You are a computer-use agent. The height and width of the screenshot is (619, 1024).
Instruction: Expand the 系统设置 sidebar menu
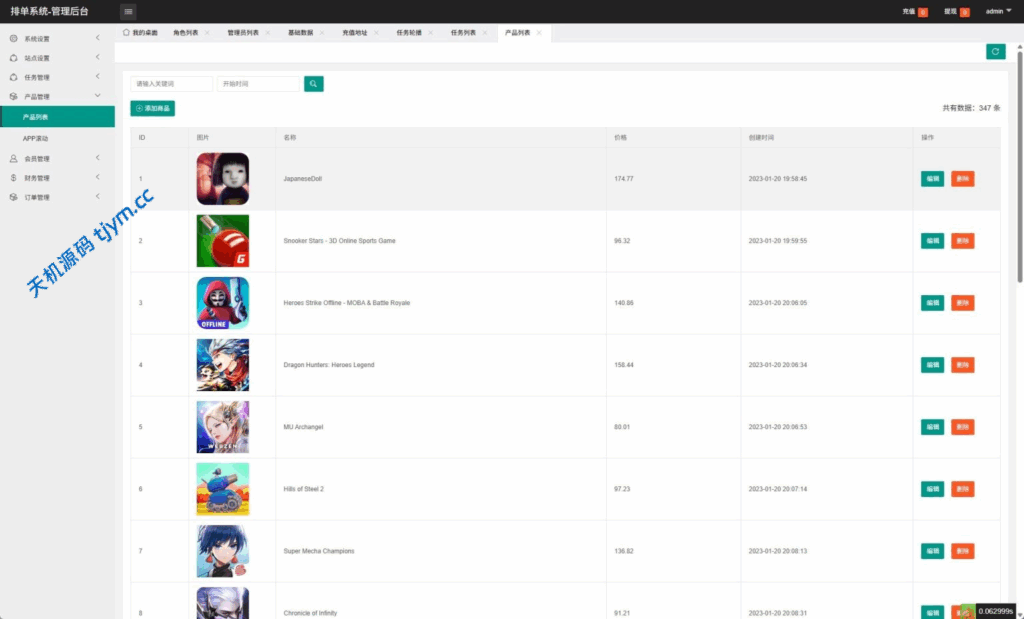coord(55,39)
